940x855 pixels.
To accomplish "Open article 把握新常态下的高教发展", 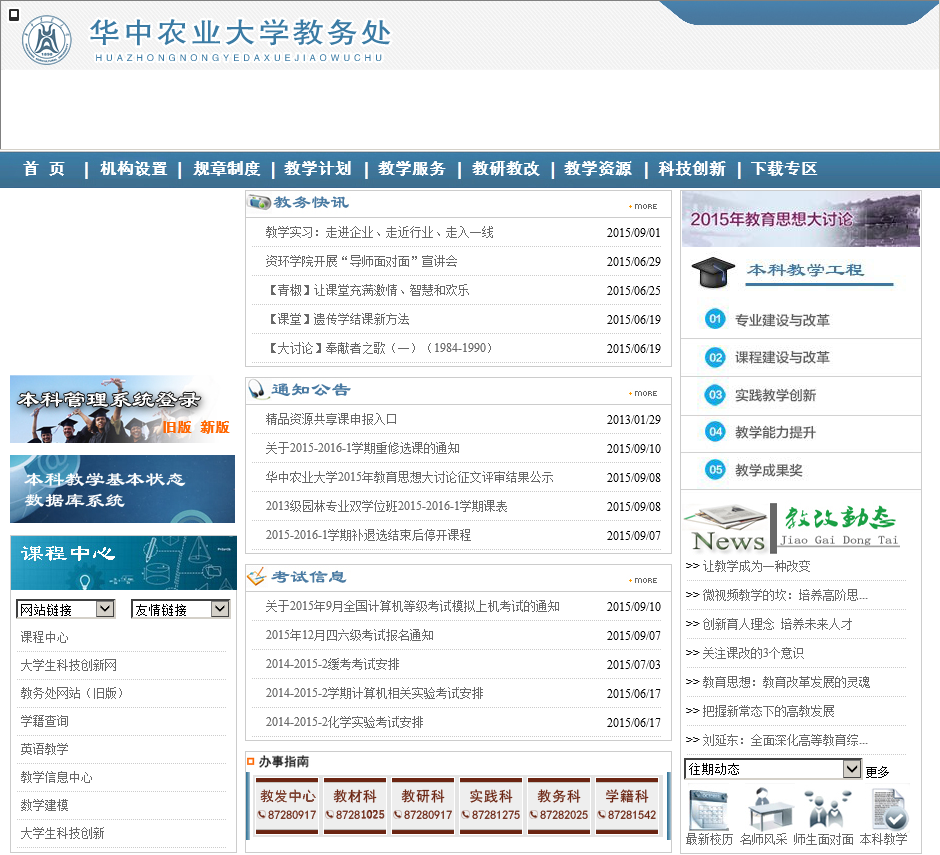I will 769,711.
